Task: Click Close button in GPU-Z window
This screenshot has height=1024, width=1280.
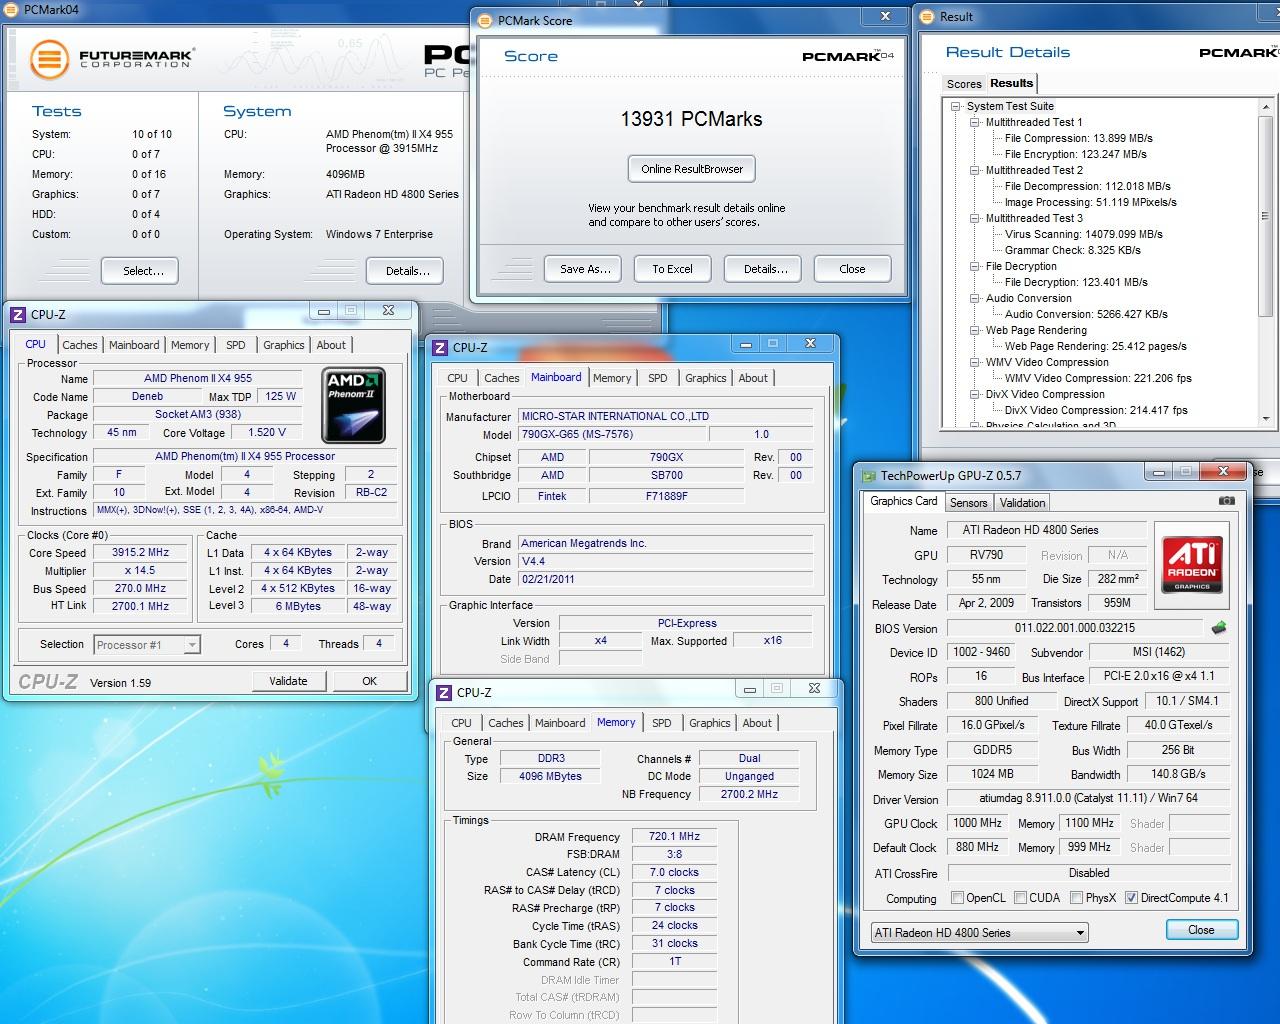Action: 1201,930
